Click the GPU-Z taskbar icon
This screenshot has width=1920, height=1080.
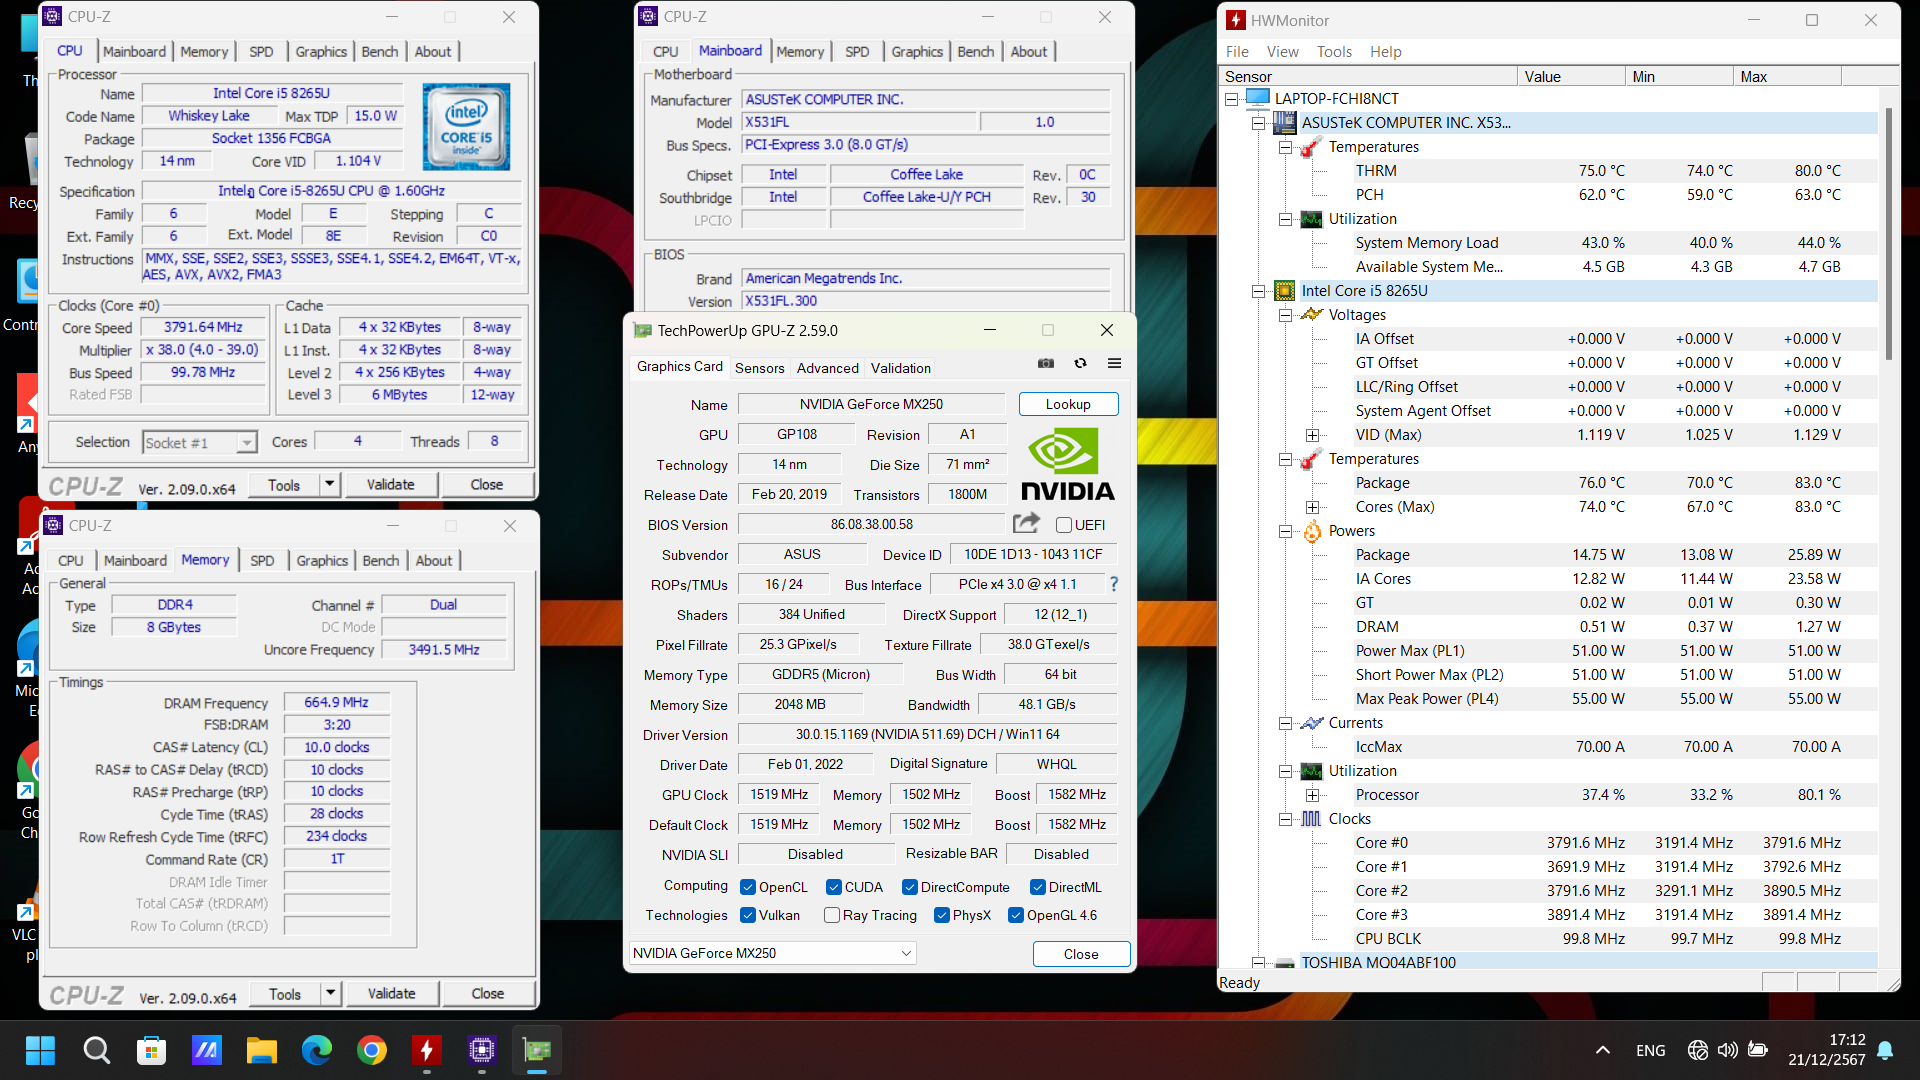point(537,1050)
